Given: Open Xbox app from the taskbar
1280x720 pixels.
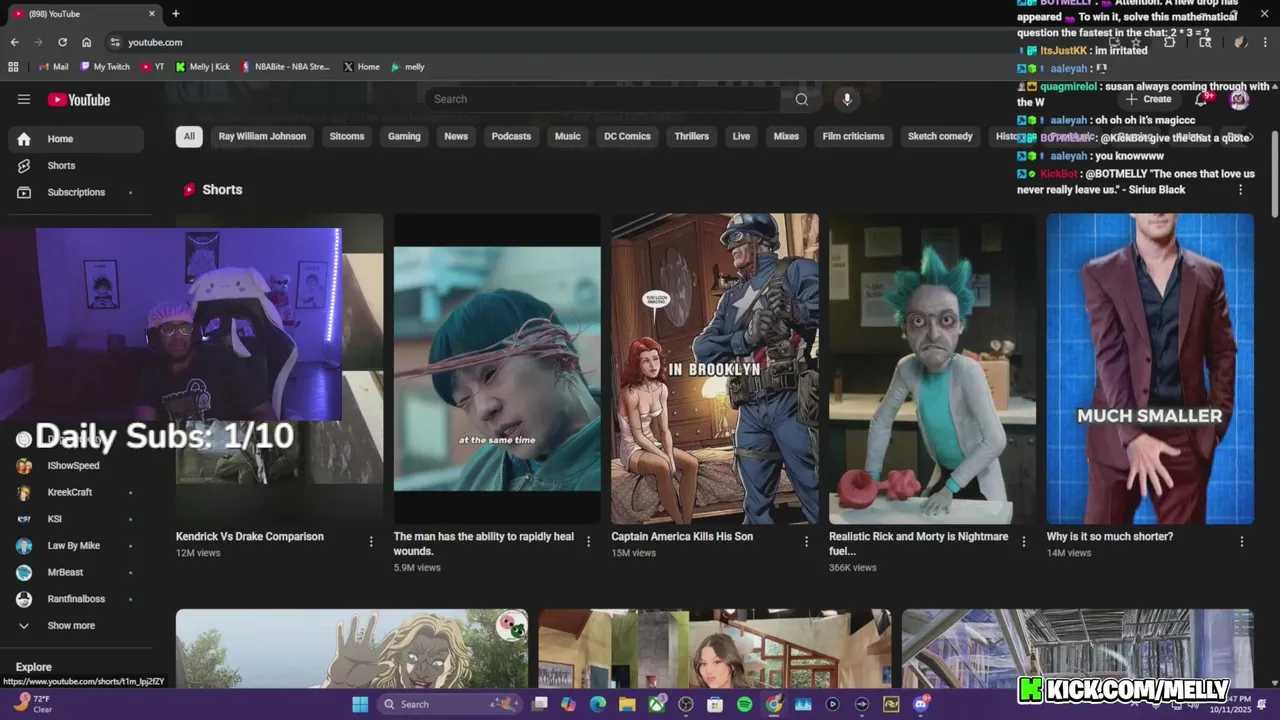Looking at the screenshot, I should pos(656,704).
